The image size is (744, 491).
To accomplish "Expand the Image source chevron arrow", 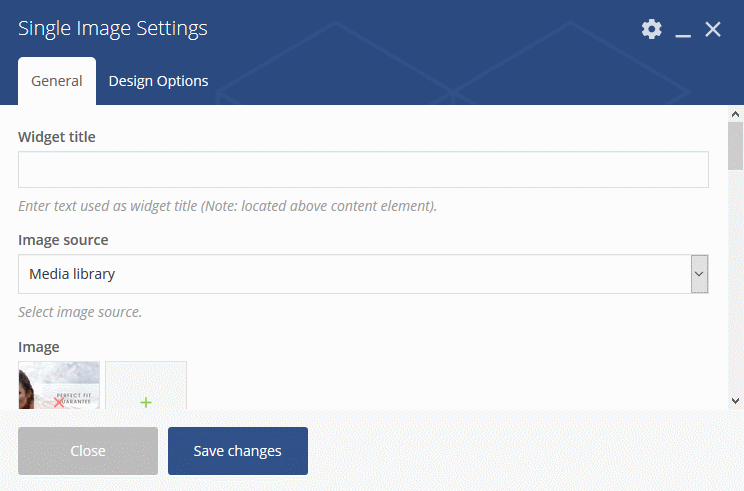I will [699, 274].
